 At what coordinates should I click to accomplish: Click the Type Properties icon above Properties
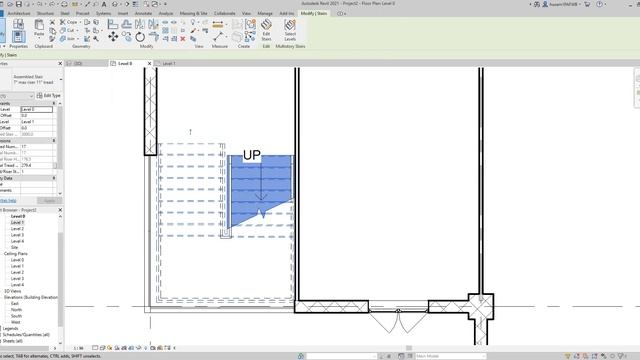[18, 24]
